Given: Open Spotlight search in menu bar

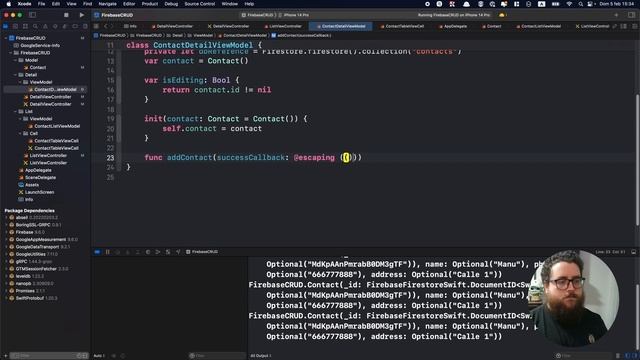Looking at the screenshot, I should (580, 4).
